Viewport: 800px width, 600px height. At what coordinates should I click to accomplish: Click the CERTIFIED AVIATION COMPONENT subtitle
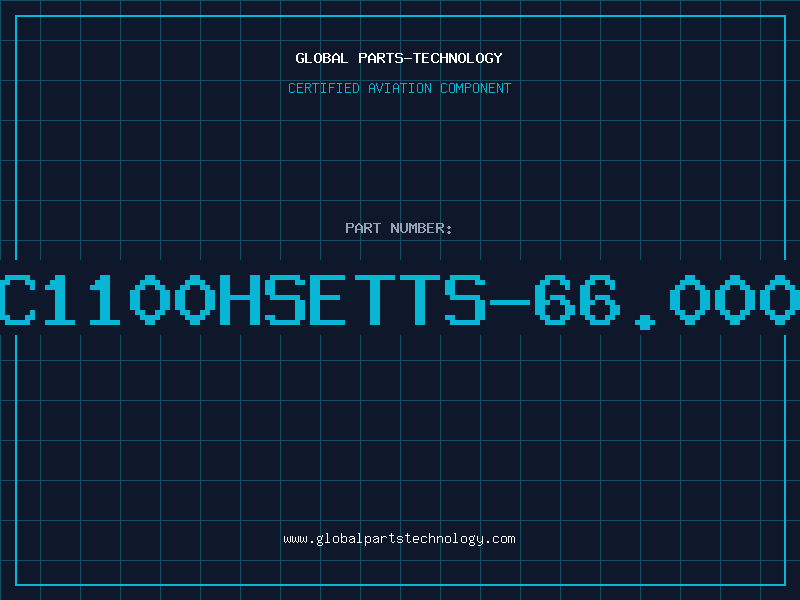pos(399,88)
